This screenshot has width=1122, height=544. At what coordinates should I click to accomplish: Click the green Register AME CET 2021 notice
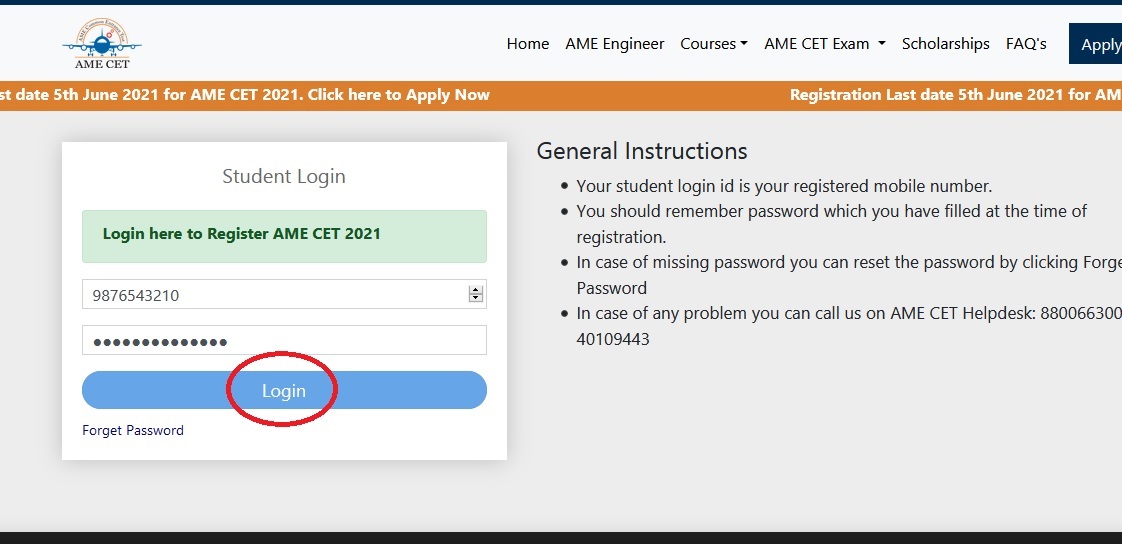[x=284, y=236]
